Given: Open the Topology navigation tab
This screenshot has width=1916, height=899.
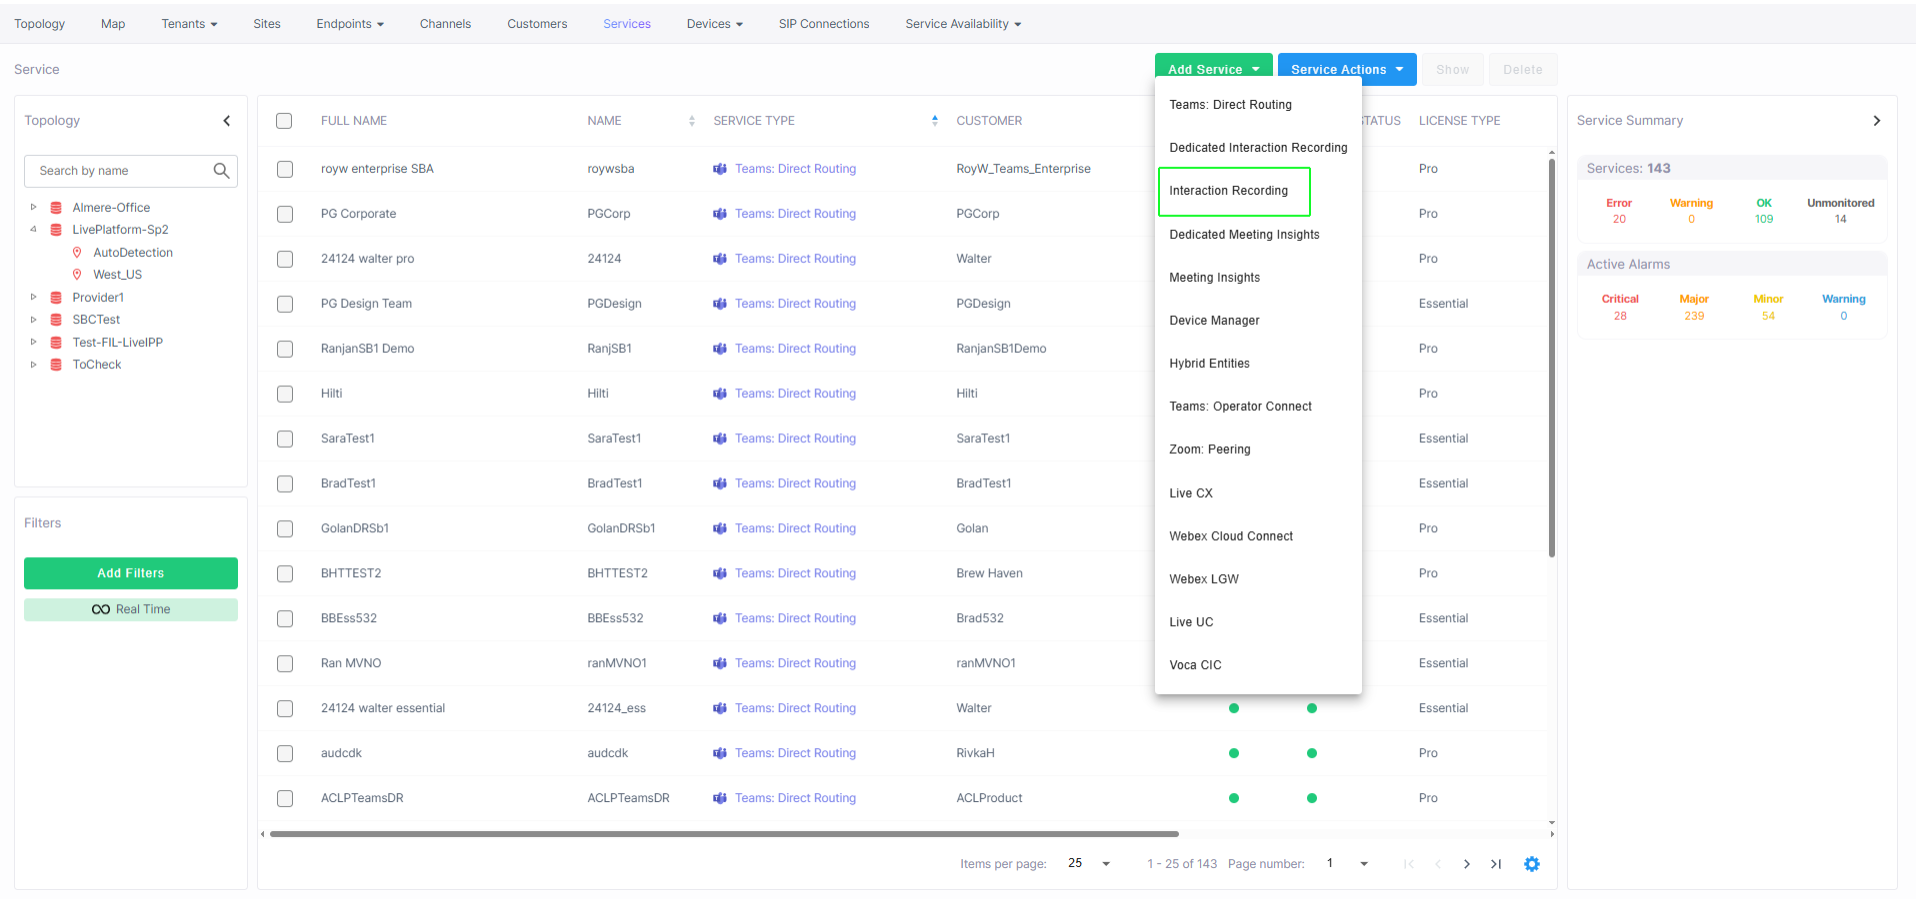Looking at the screenshot, I should [x=40, y=24].
